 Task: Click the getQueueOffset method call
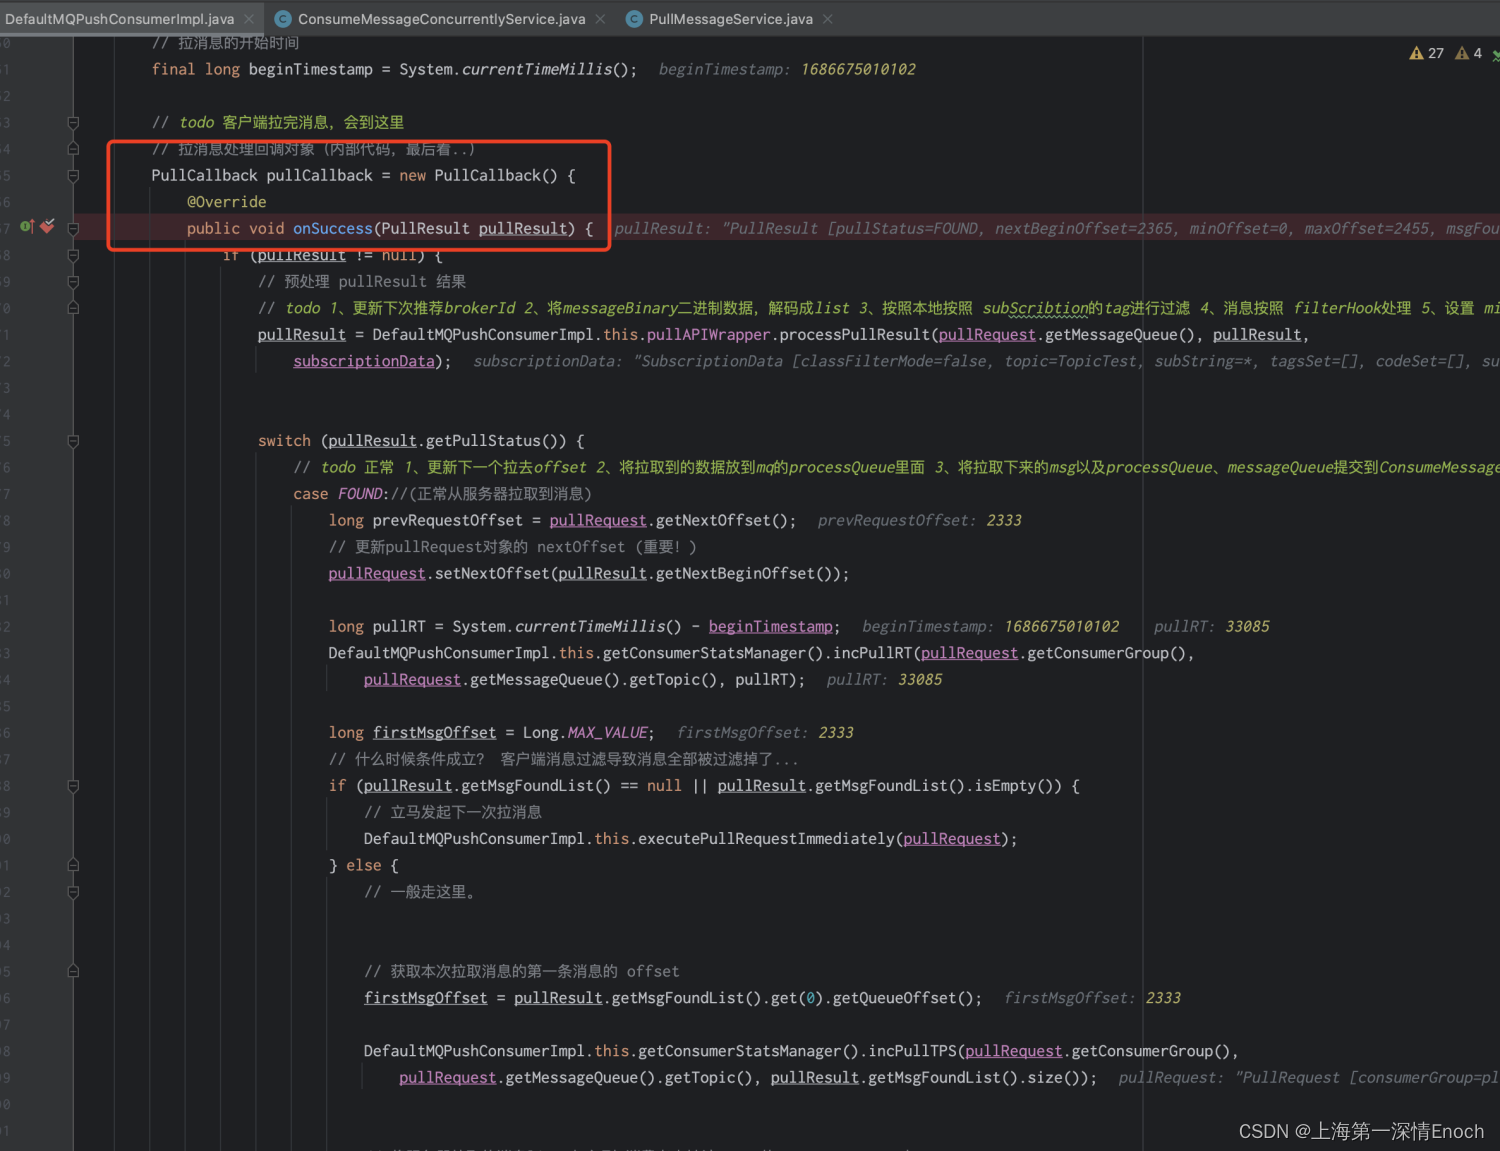(894, 998)
